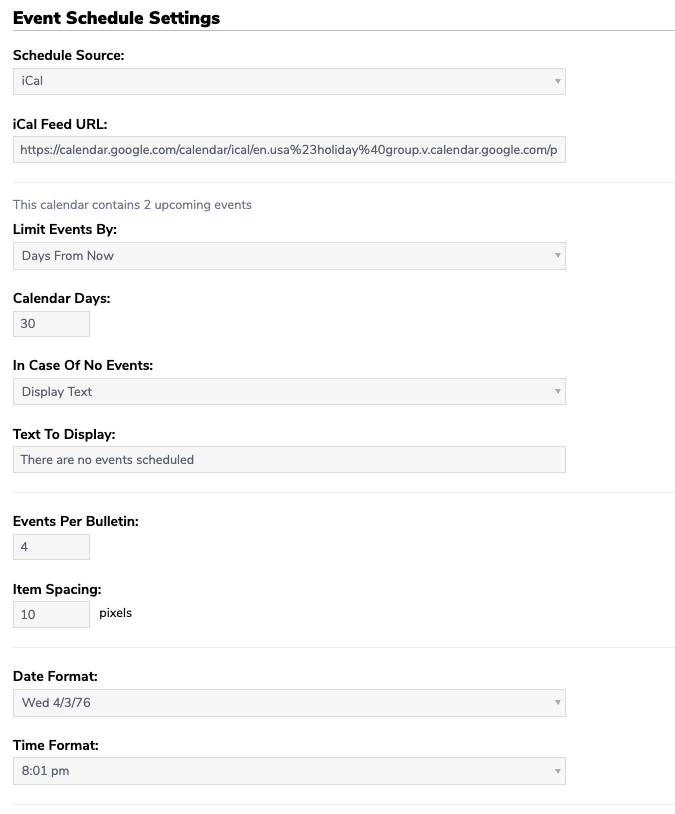This screenshot has height=814, width=675.
Task: Click the Days From Now dropdown arrow
Action: coord(557,255)
